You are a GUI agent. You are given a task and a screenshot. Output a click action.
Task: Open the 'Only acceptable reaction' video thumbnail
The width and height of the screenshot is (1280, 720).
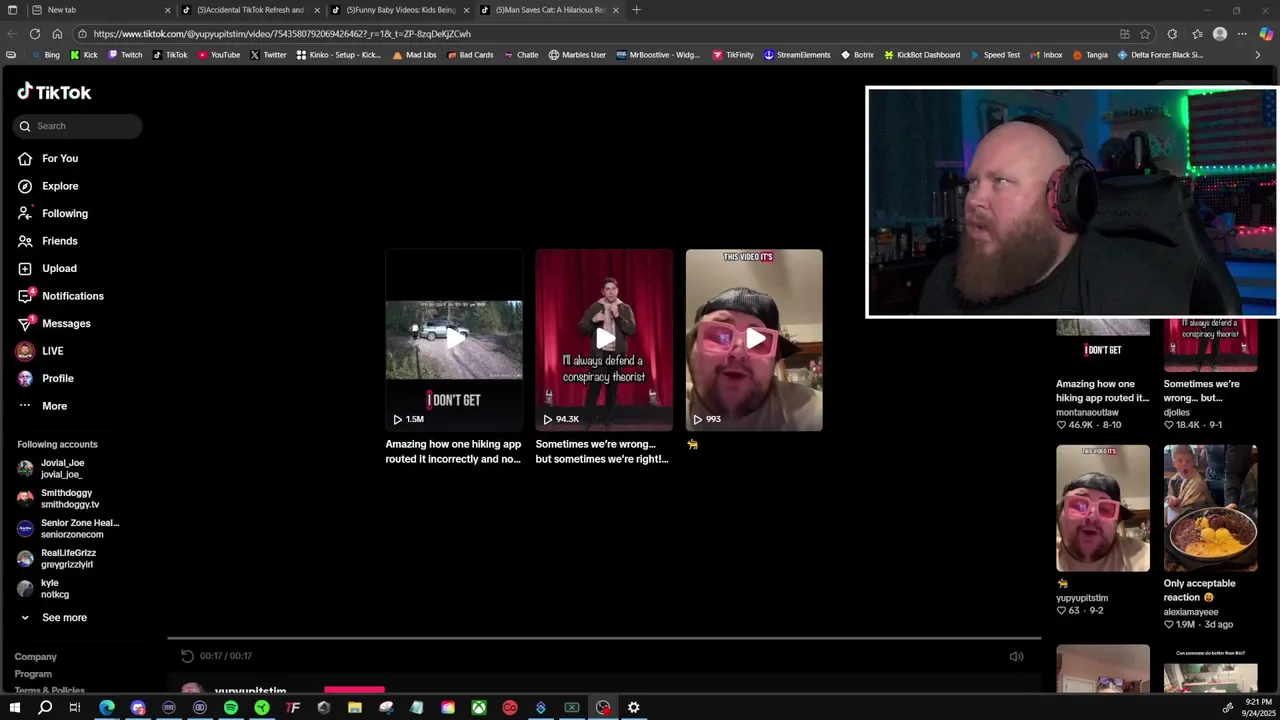pyautogui.click(x=1211, y=508)
